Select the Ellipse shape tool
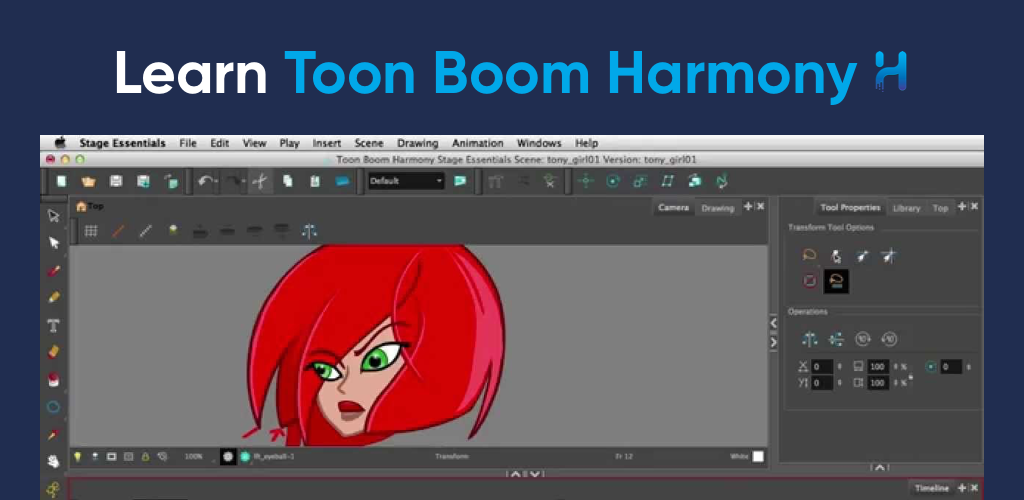 tap(54, 407)
